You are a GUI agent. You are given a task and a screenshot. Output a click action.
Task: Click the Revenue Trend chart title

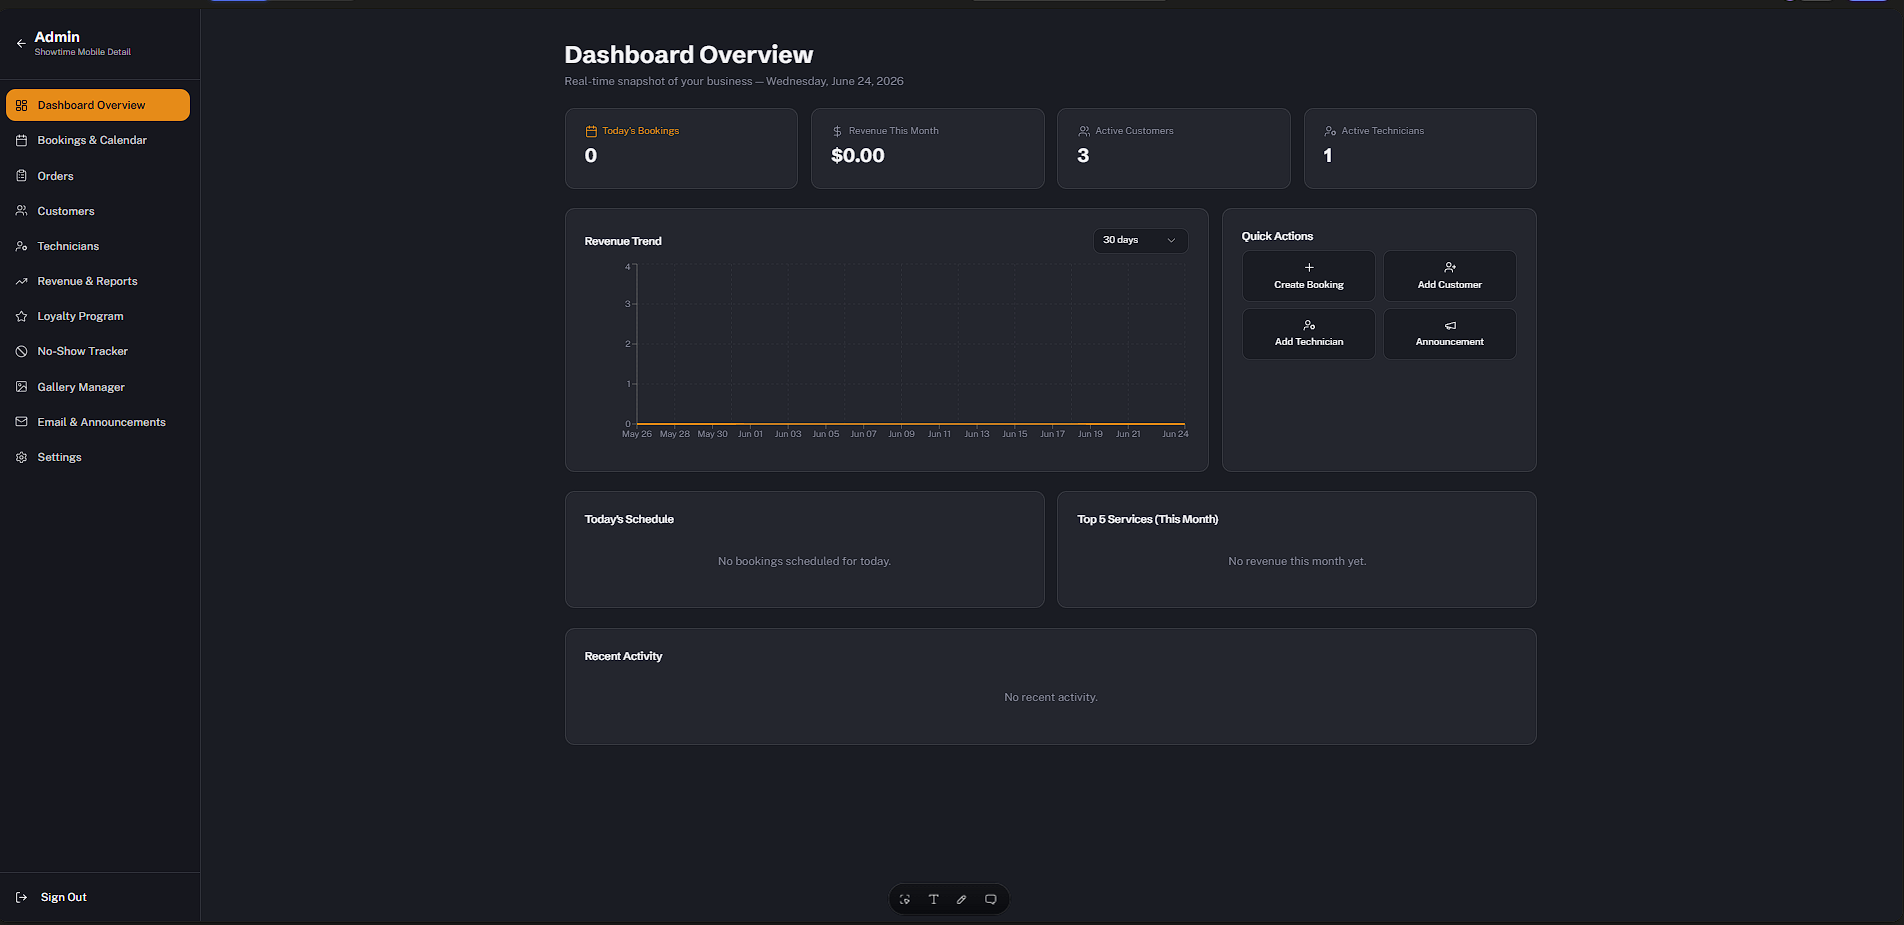pos(623,241)
